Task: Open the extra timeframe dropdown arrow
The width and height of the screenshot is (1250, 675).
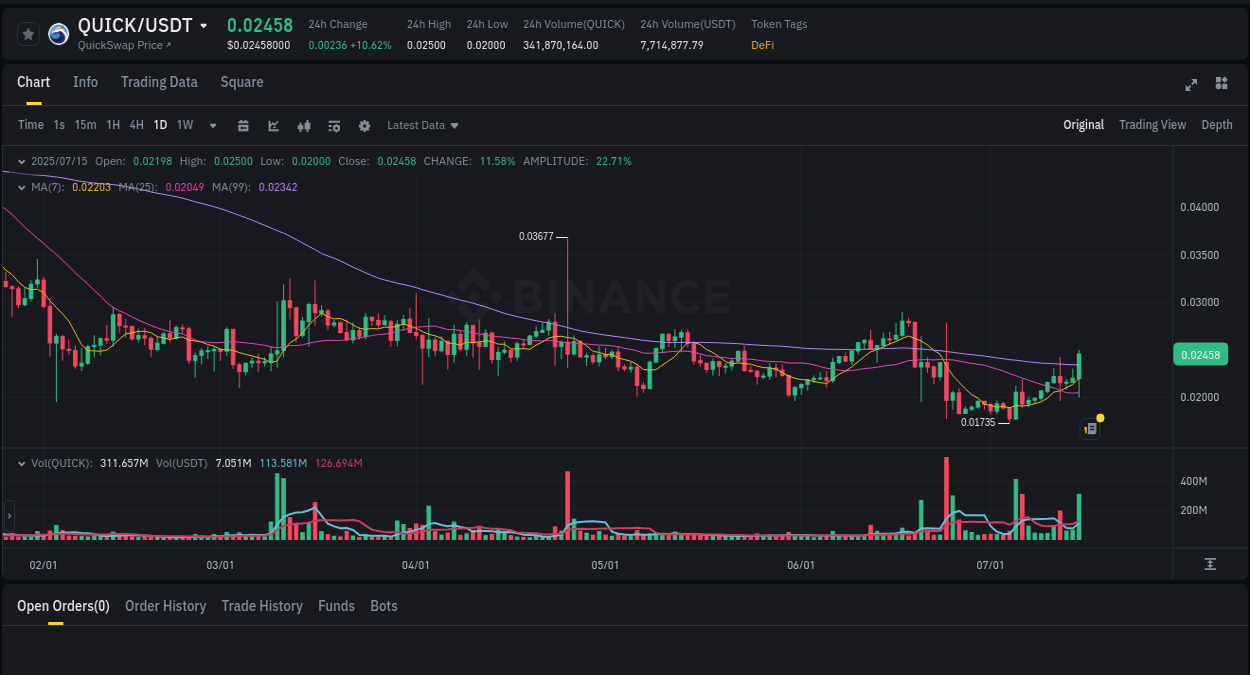Action: tap(211, 125)
